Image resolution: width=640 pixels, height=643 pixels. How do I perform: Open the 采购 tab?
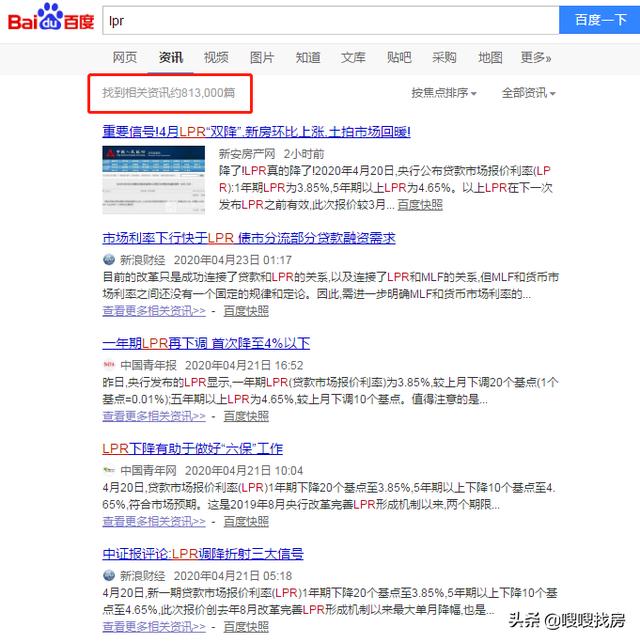(444, 57)
